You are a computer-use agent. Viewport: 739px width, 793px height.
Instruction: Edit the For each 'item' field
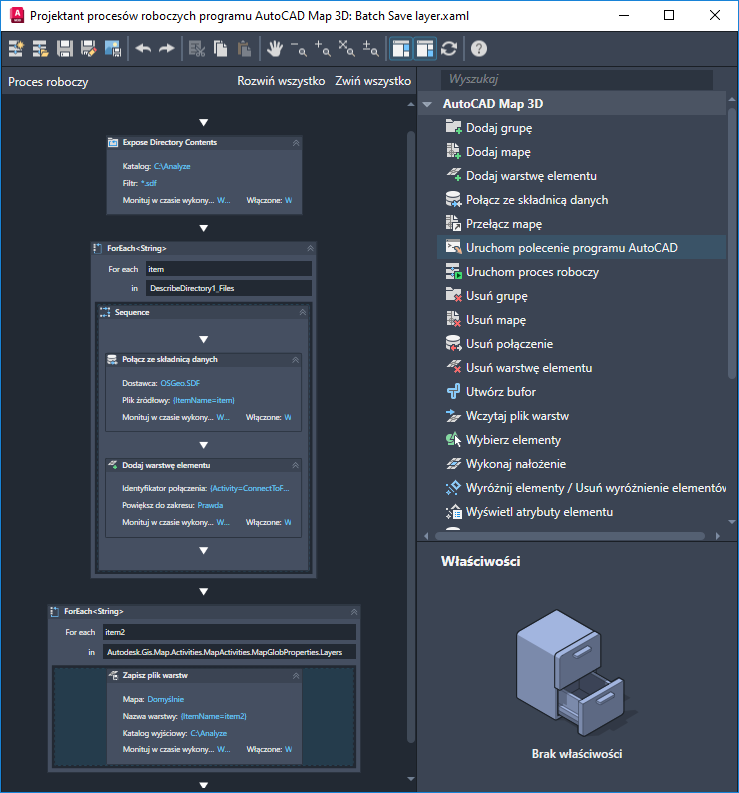pos(229,269)
